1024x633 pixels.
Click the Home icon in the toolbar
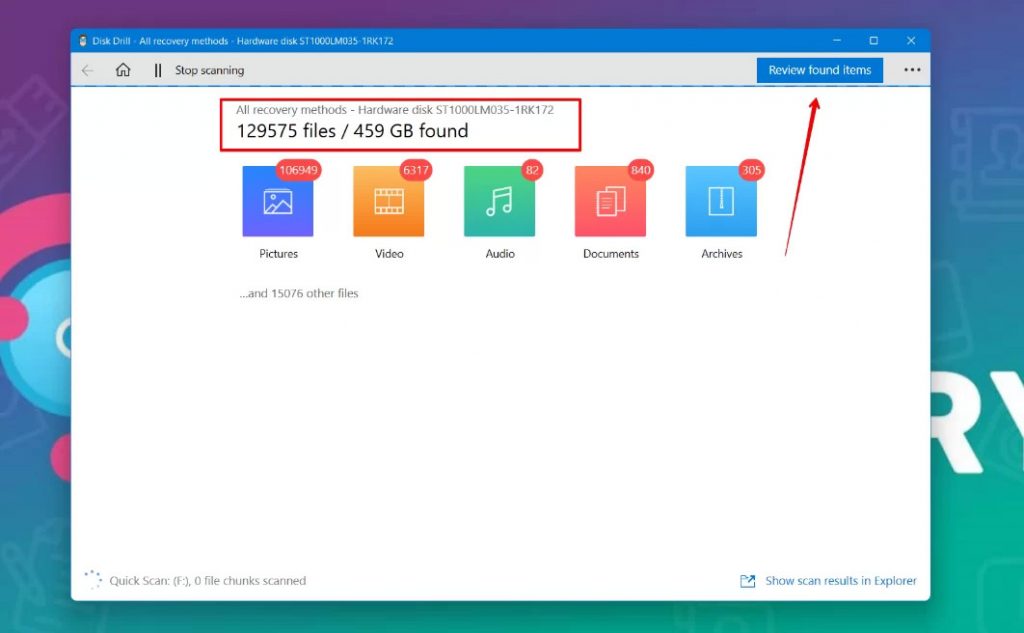click(x=122, y=70)
